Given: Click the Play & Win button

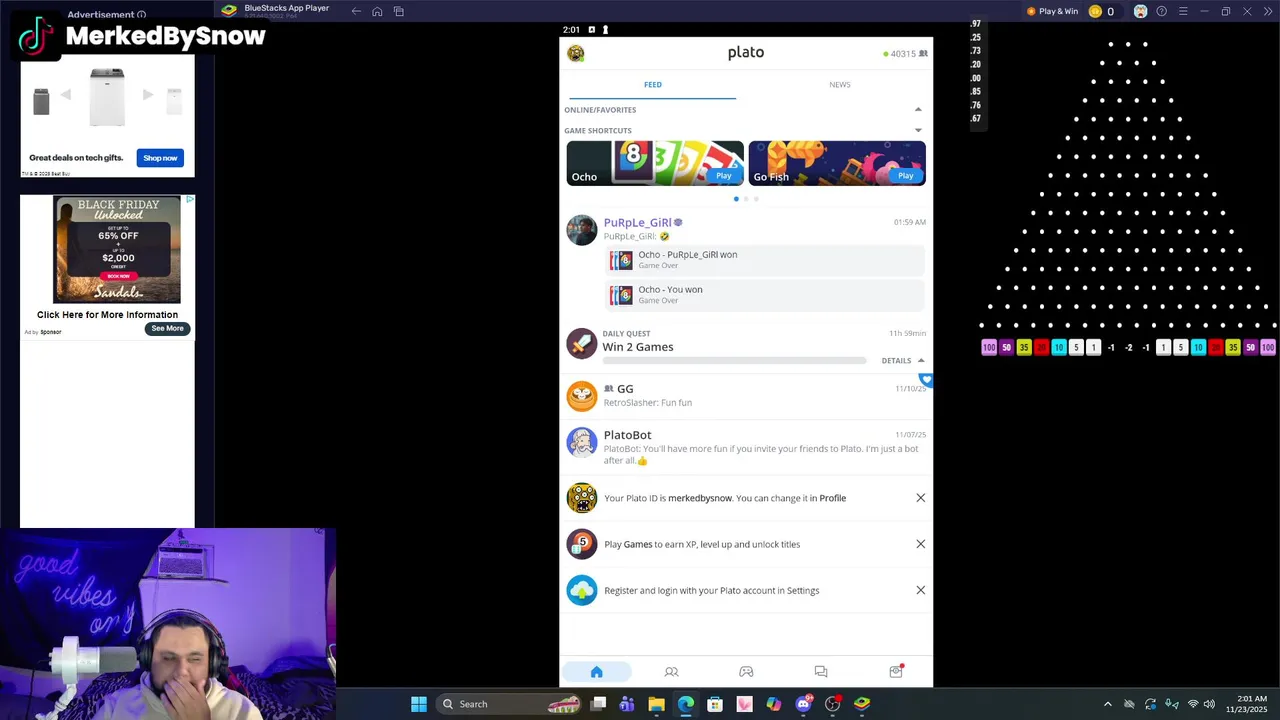Looking at the screenshot, I should point(1053,11).
